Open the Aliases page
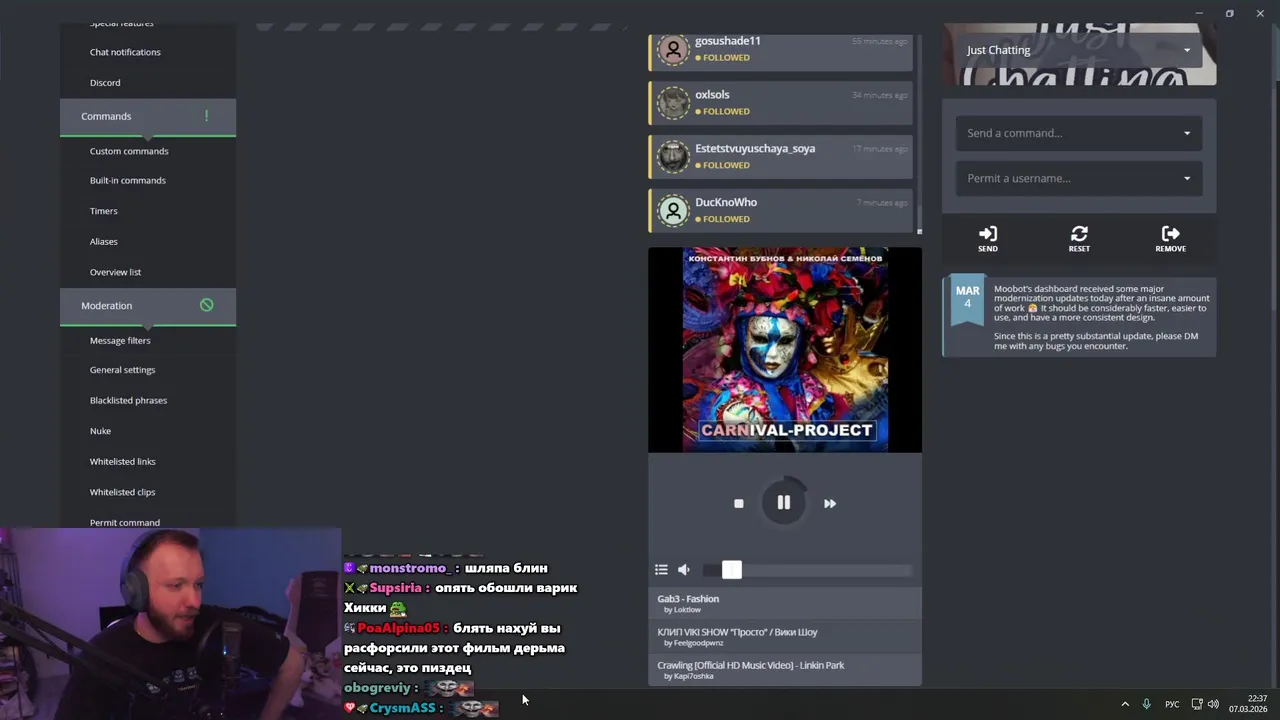The image size is (1280, 720). click(x=104, y=241)
